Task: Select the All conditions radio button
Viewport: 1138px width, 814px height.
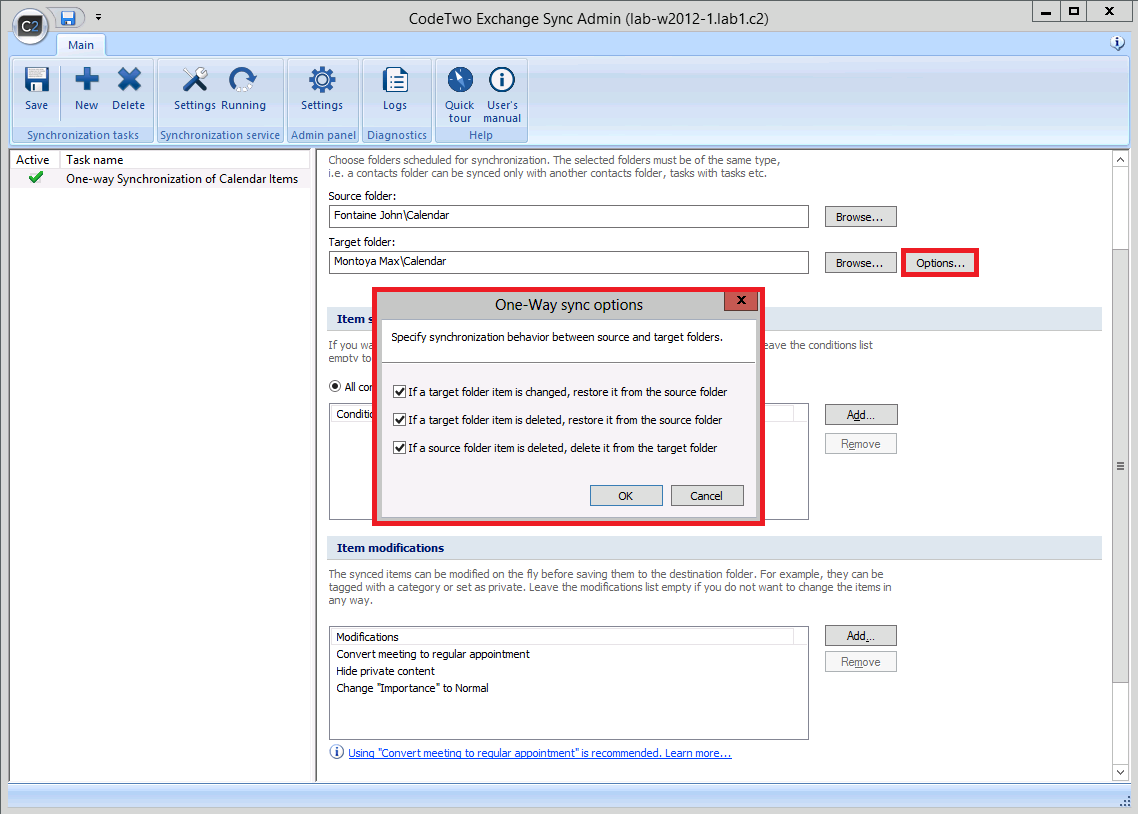Action: (x=335, y=386)
